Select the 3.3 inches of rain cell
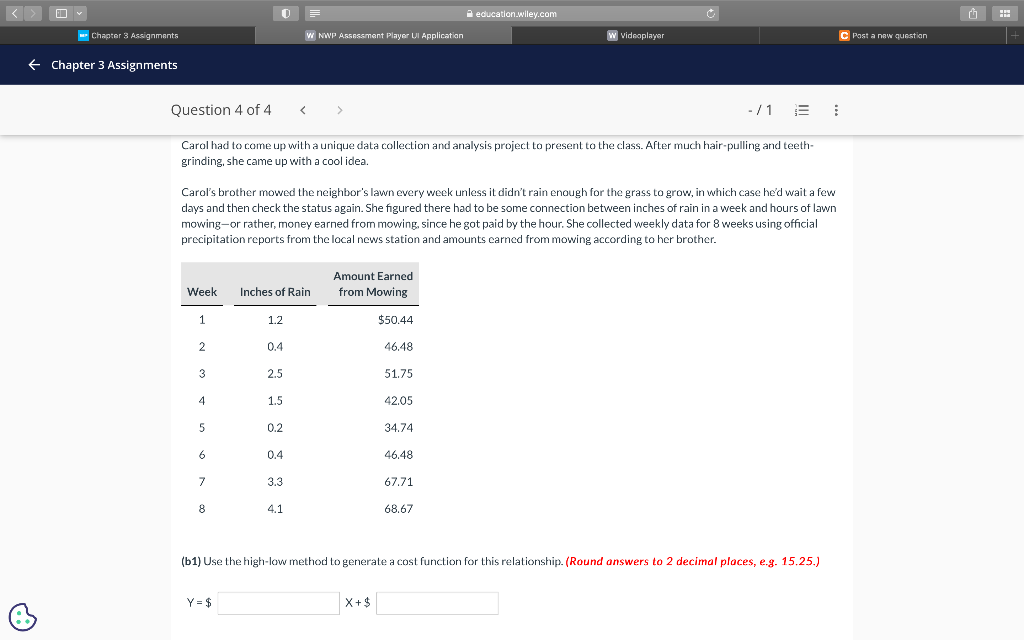The height and width of the screenshot is (640, 1024). point(275,482)
